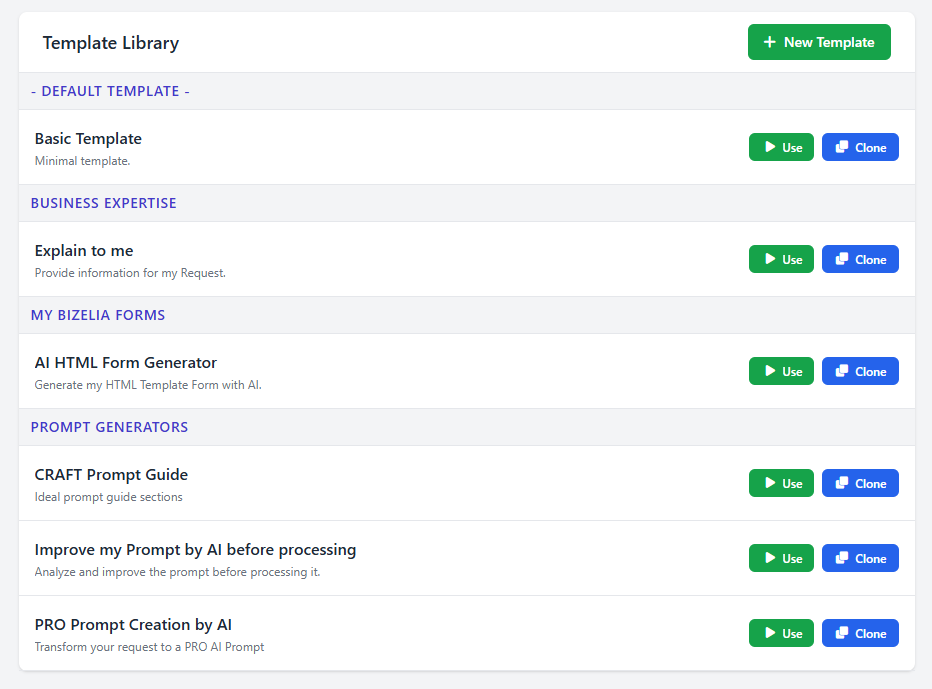Click the New Template button
Viewport: 932px width, 689px height.
[819, 42]
